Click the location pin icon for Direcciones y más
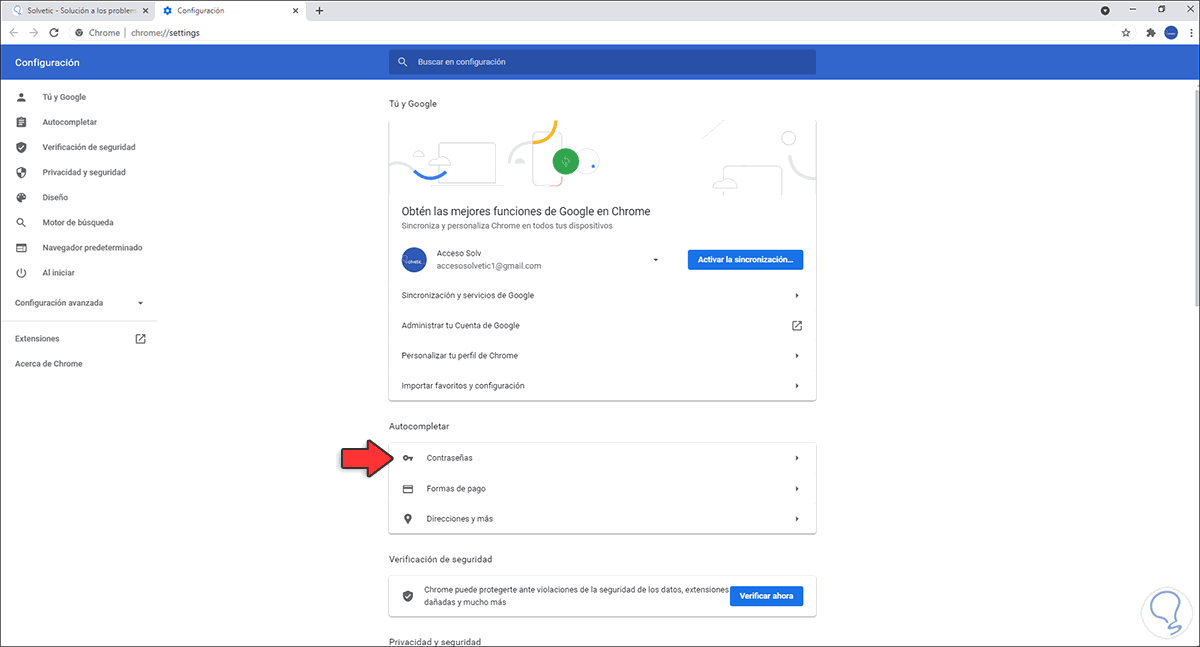 point(407,519)
